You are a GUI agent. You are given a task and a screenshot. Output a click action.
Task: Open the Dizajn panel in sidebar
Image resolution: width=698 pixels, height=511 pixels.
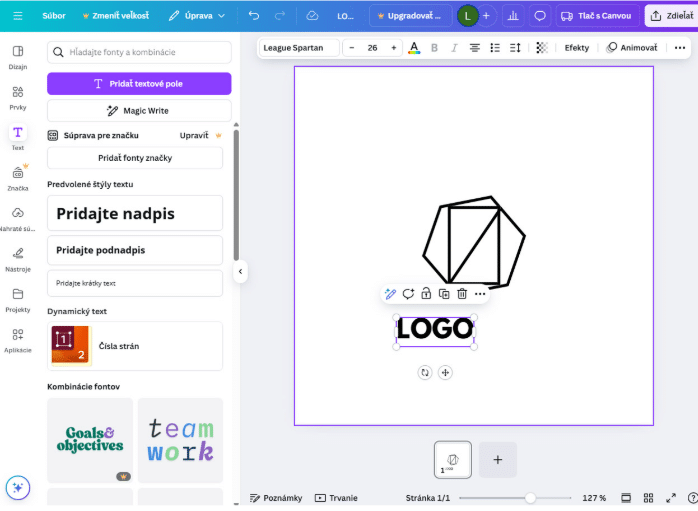(x=18, y=56)
